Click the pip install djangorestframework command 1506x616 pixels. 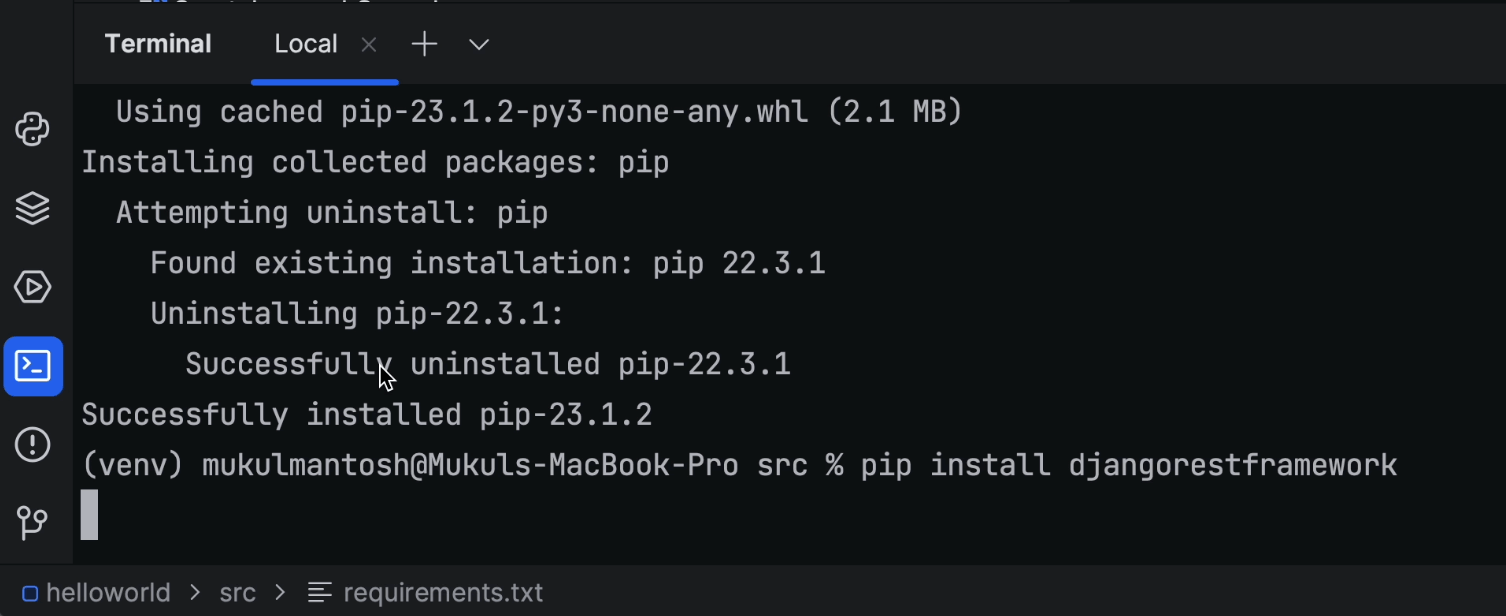click(1128, 465)
